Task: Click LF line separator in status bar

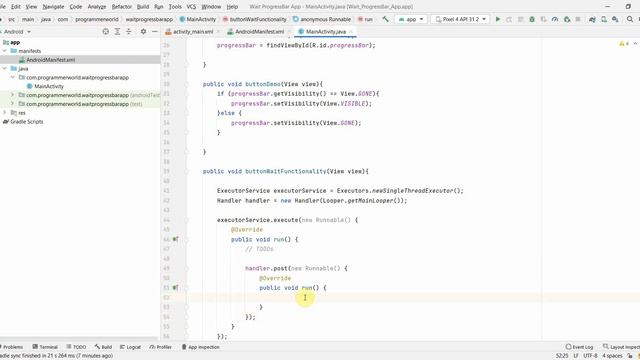Action: pyautogui.click(x=576, y=356)
